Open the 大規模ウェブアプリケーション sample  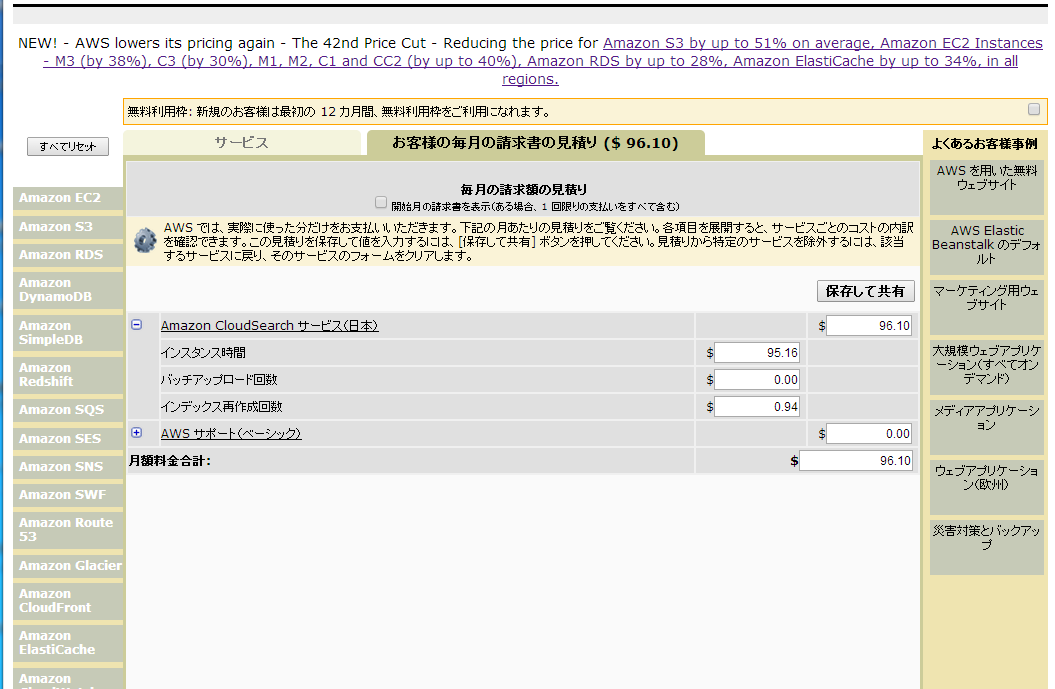point(986,367)
